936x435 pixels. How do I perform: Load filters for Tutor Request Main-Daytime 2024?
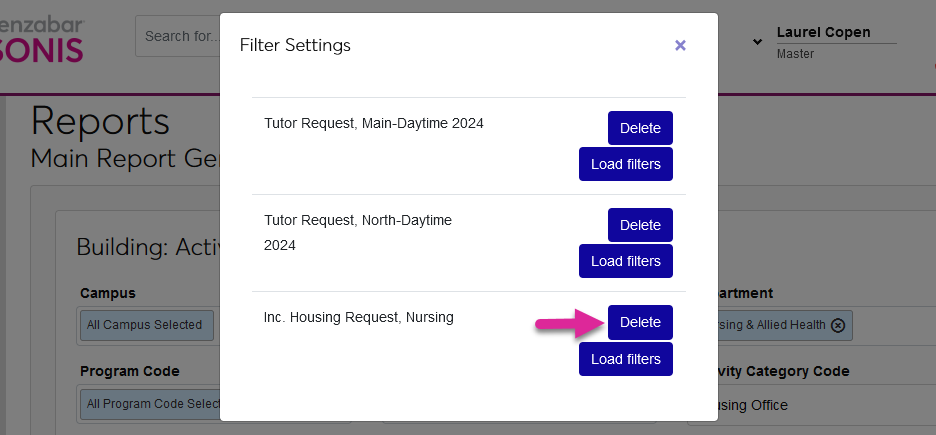(x=625, y=164)
